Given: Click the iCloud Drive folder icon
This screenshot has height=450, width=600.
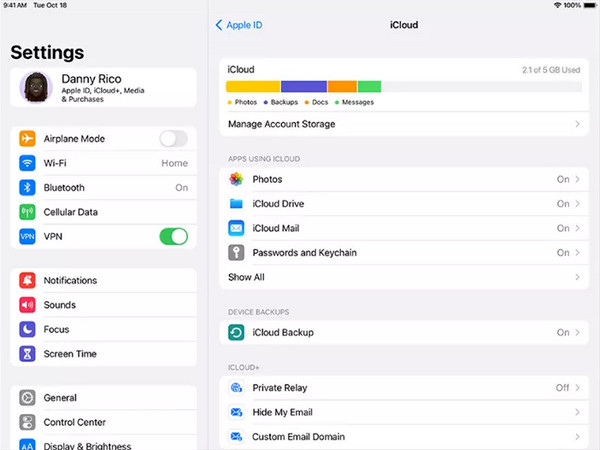Looking at the screenshot, I should point(236,204).
